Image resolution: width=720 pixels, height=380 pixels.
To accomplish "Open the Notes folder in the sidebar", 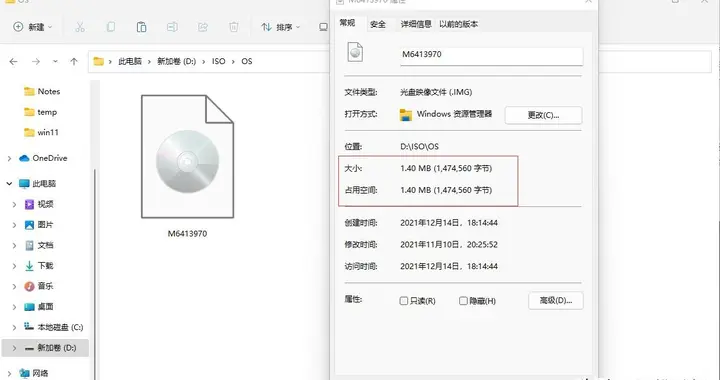I will [x=42, y=91].
